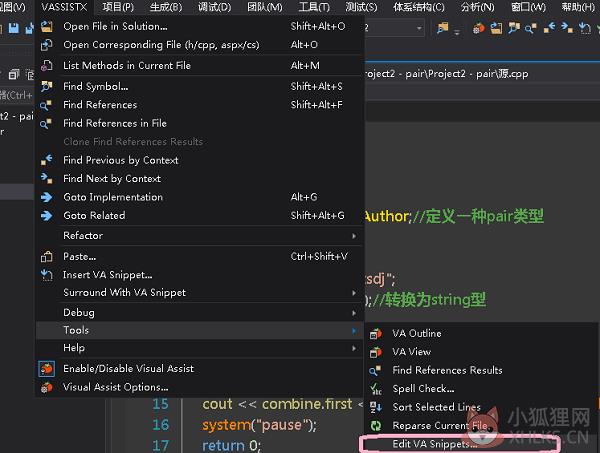Click Sort Selected Lines icon

pos(375,407)
